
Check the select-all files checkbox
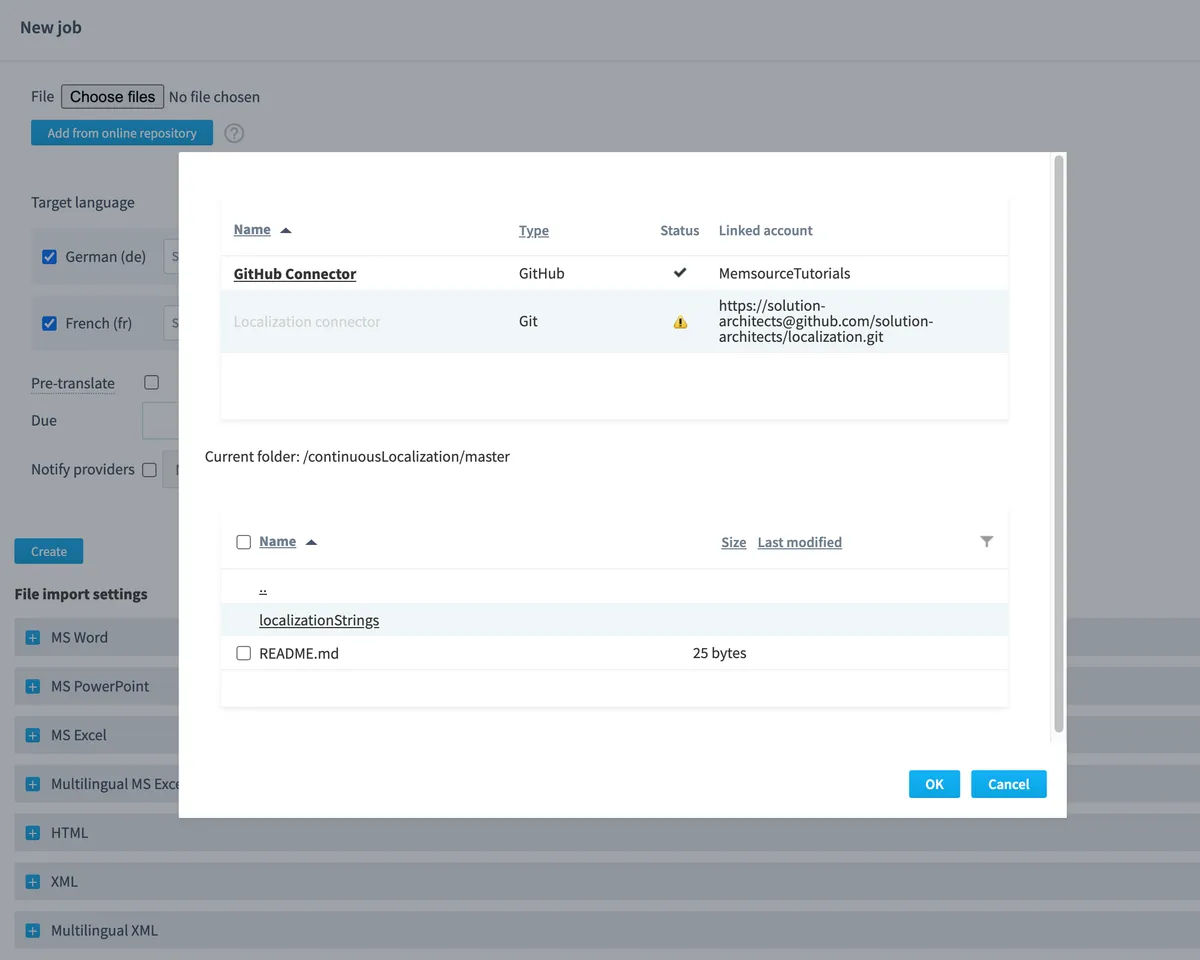(243, 542)
